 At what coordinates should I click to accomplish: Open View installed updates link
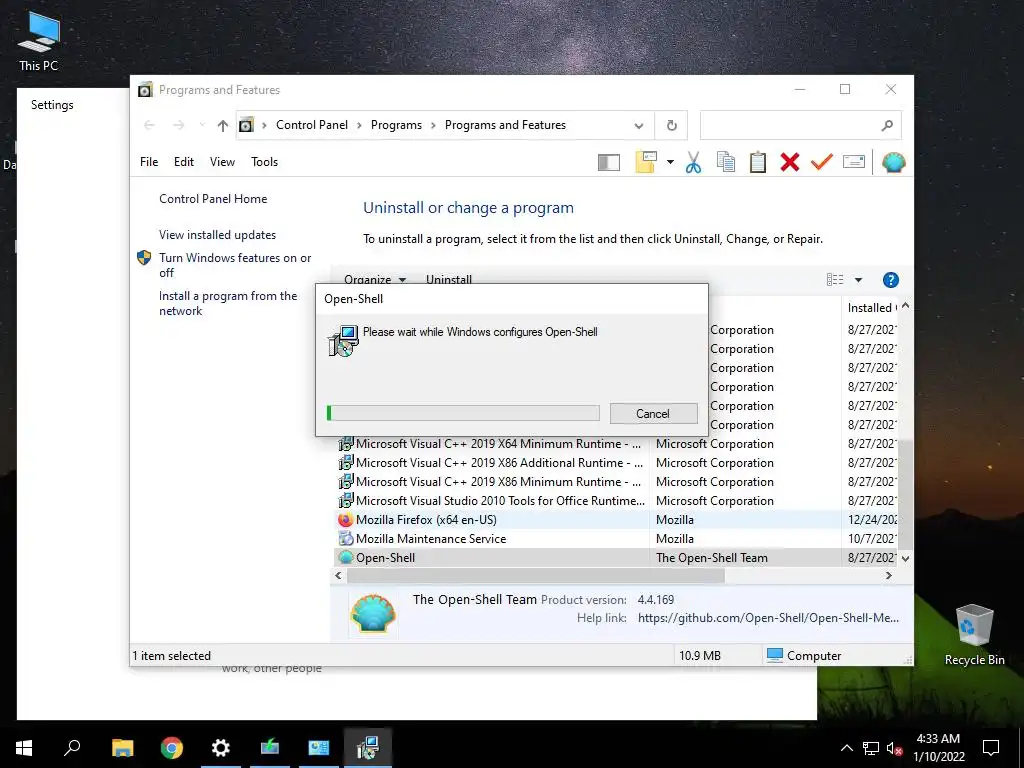(x=217, y=234)
